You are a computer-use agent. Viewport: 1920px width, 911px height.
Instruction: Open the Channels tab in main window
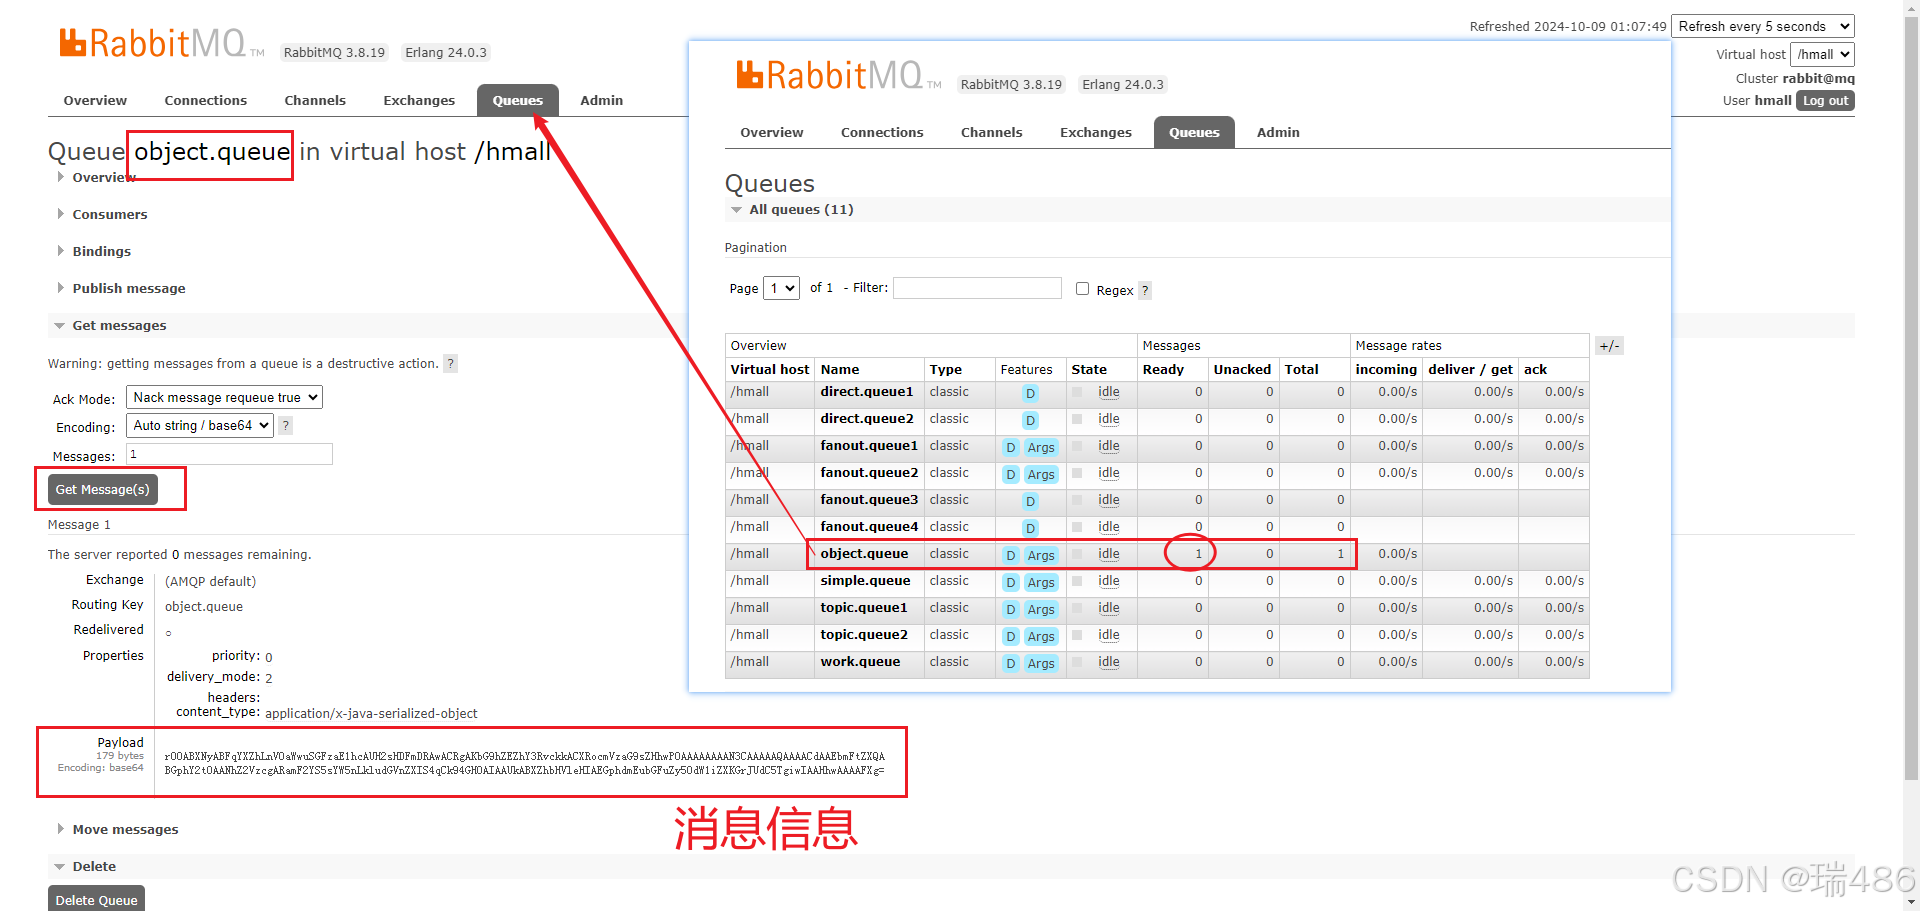(315, 101)
